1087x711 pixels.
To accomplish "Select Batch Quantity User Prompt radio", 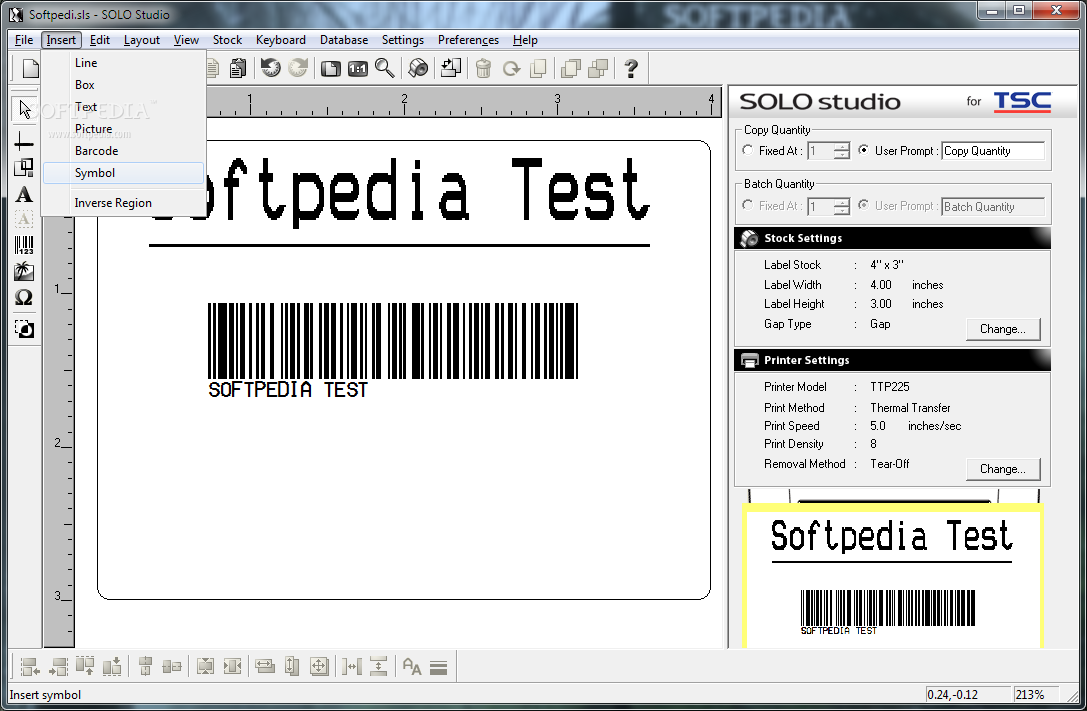I will (863, 205).
